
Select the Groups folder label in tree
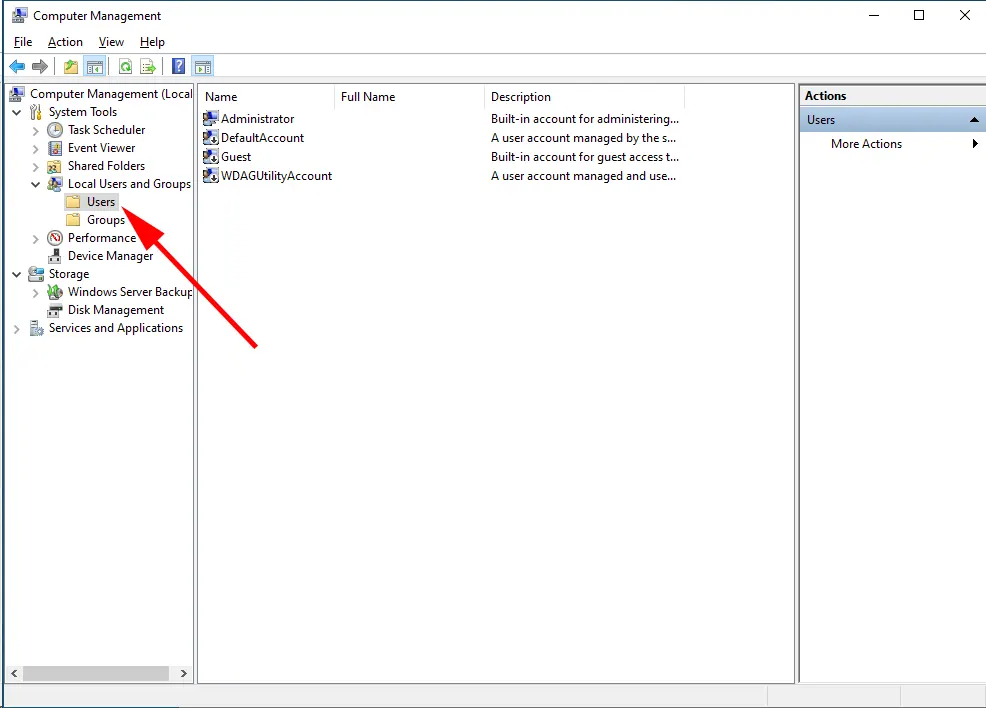pyautogui.click(x=106, y=219)
